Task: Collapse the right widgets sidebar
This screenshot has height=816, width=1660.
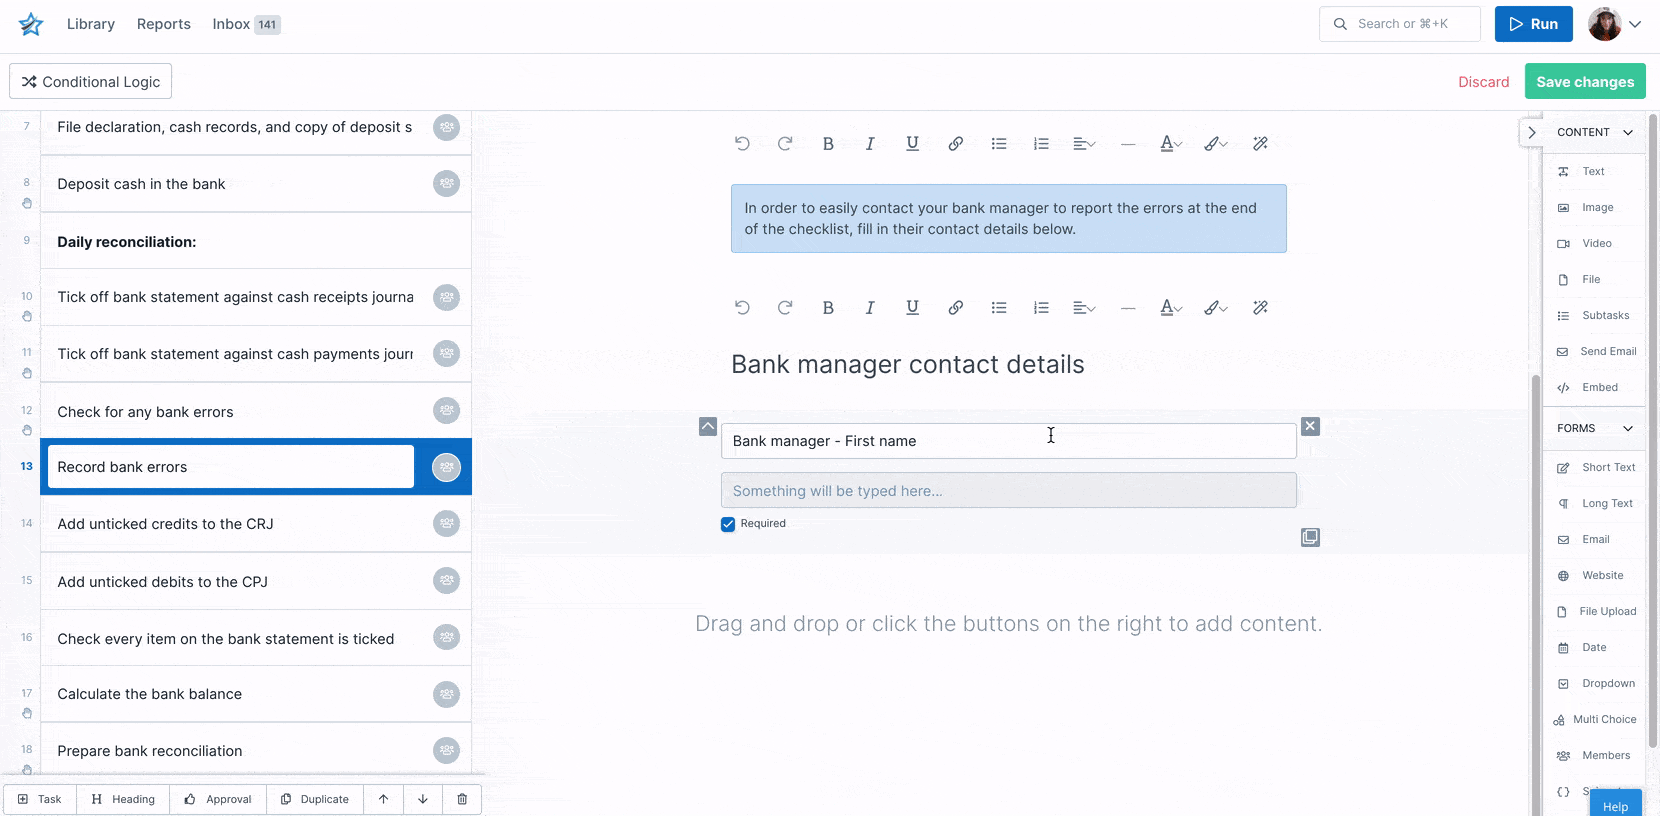Action: [1531, 132]
